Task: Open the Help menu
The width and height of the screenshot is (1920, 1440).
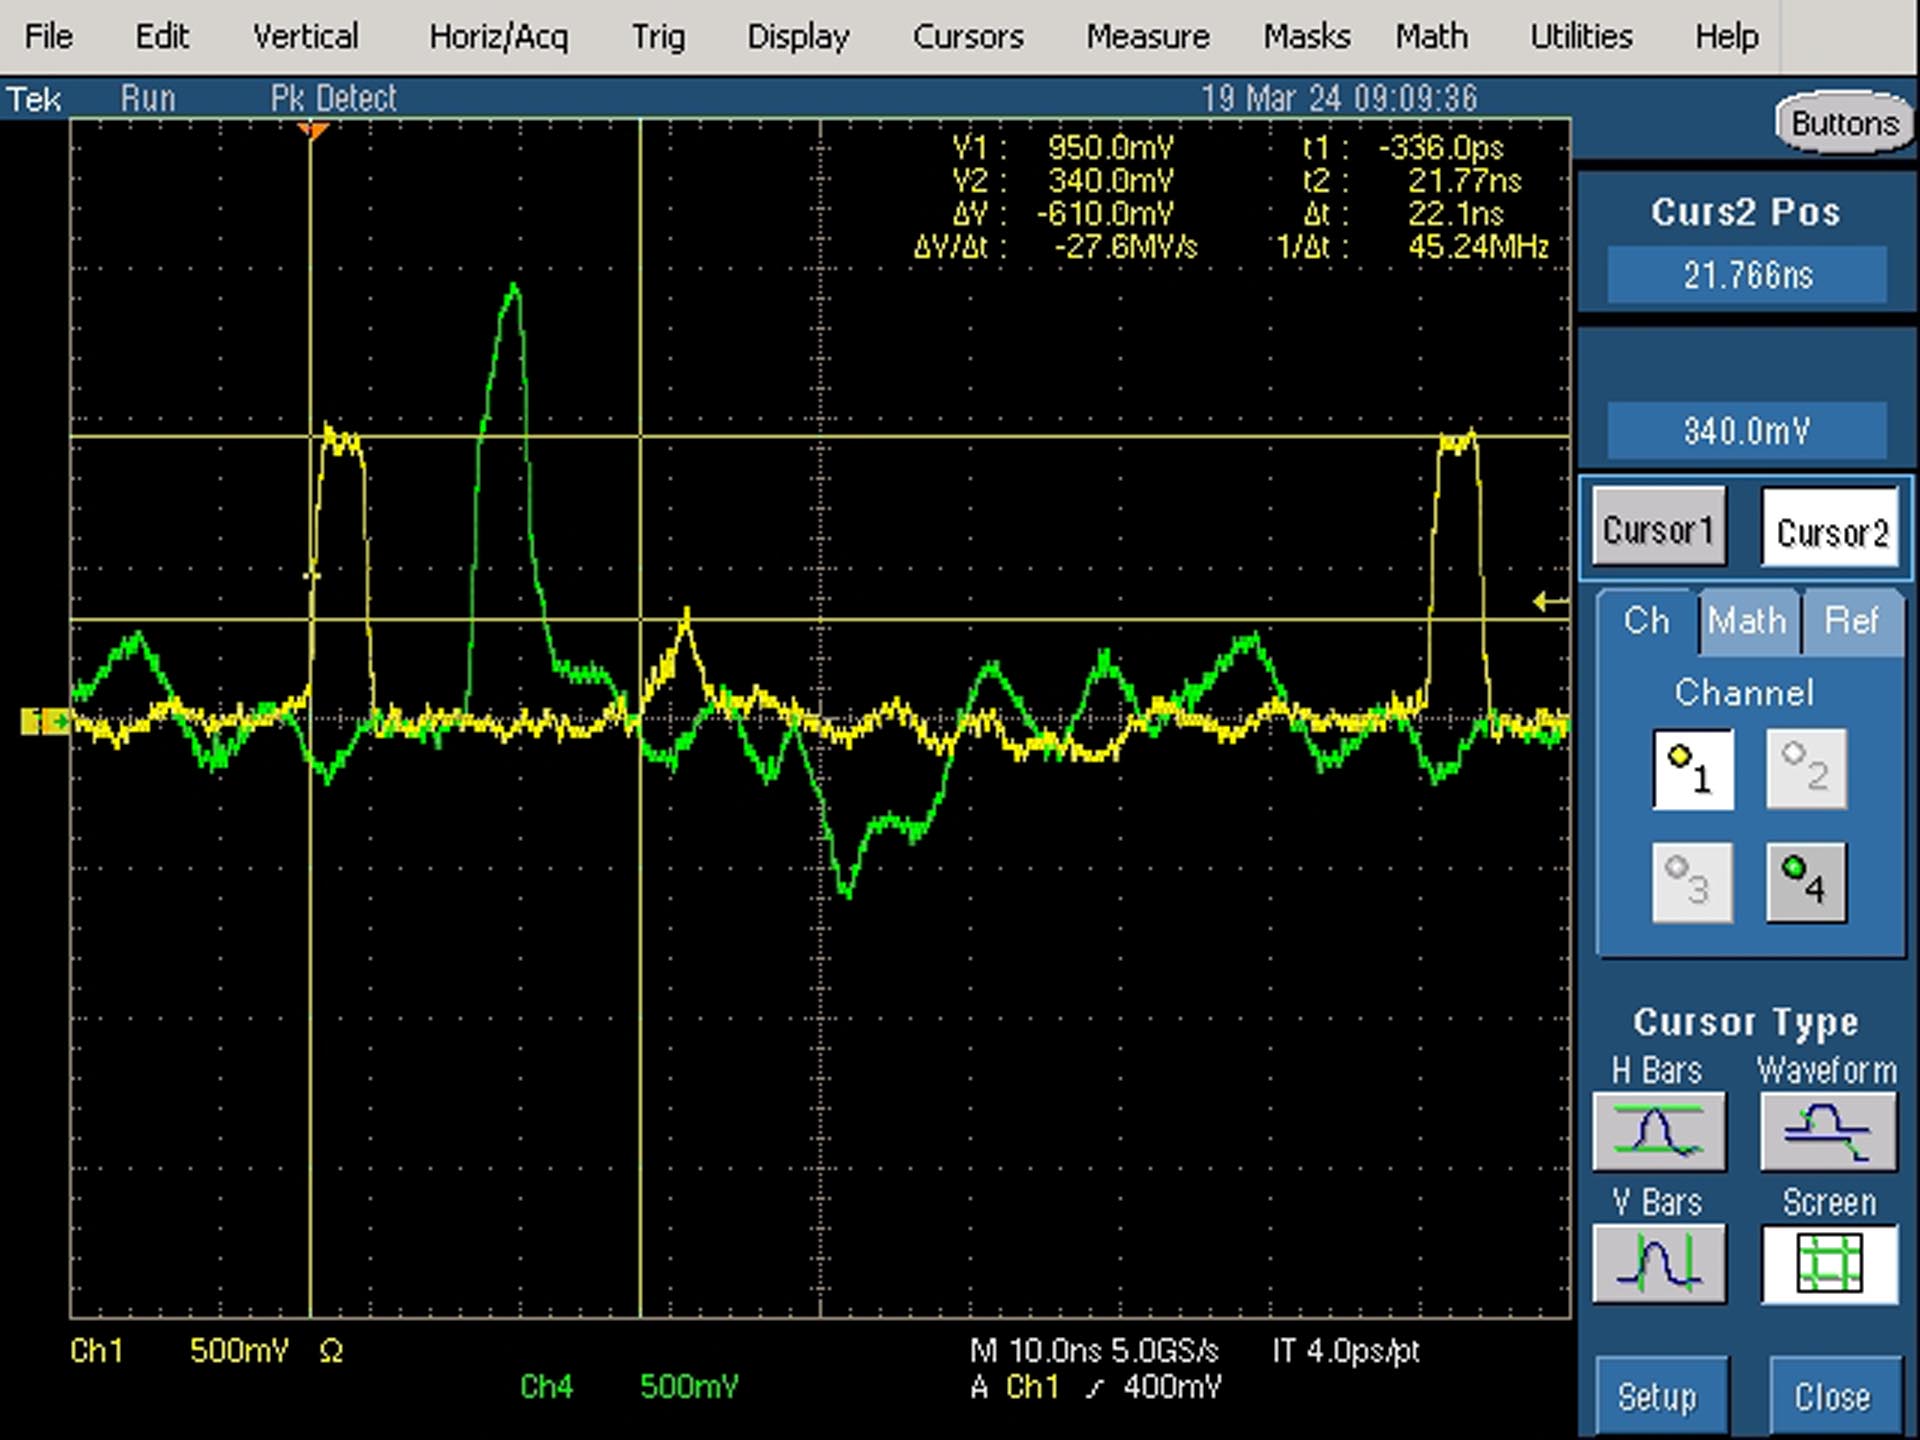Action: [x=1726, y=37]
